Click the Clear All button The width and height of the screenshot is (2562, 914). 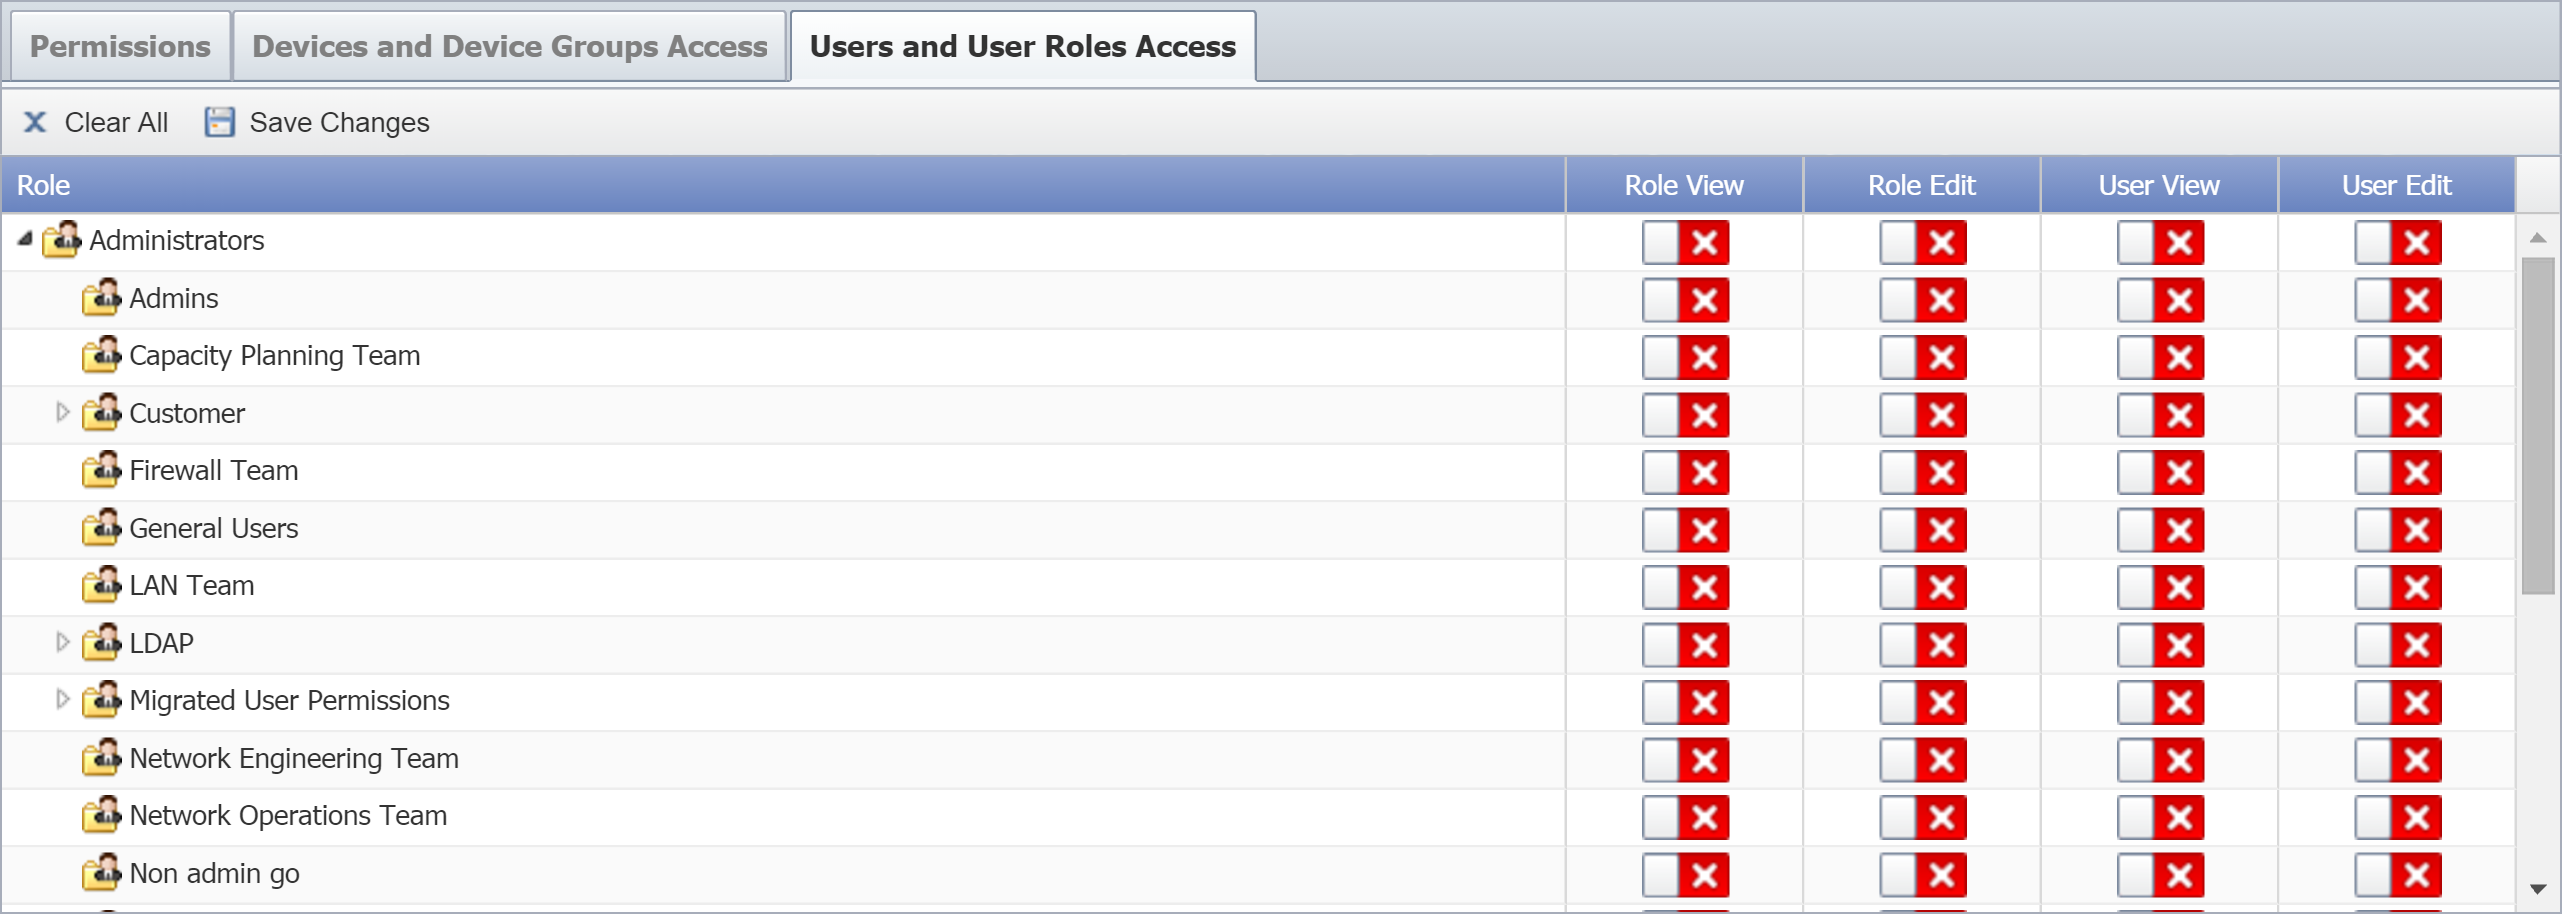coord(96,122)
